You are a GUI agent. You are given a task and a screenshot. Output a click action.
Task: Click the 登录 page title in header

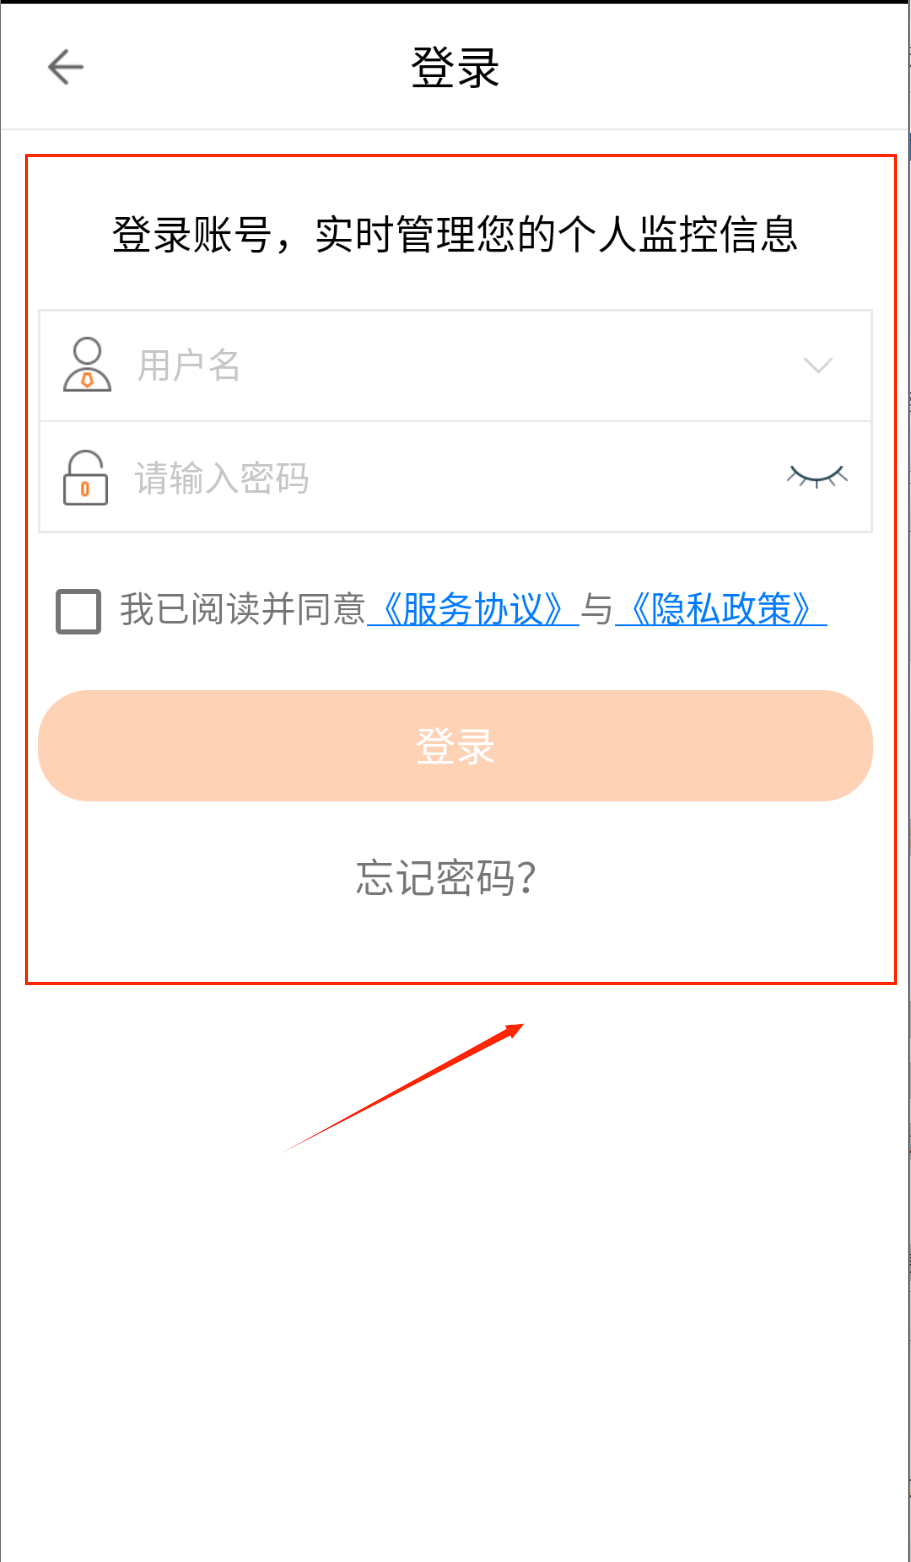[455, 68]
